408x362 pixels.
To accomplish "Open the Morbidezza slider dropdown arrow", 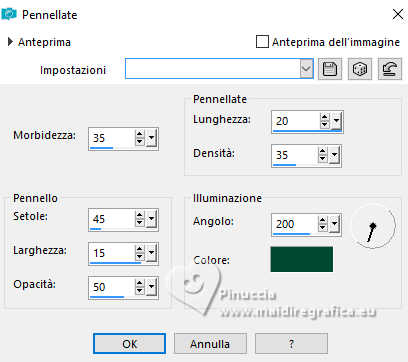I will point(152,138).
